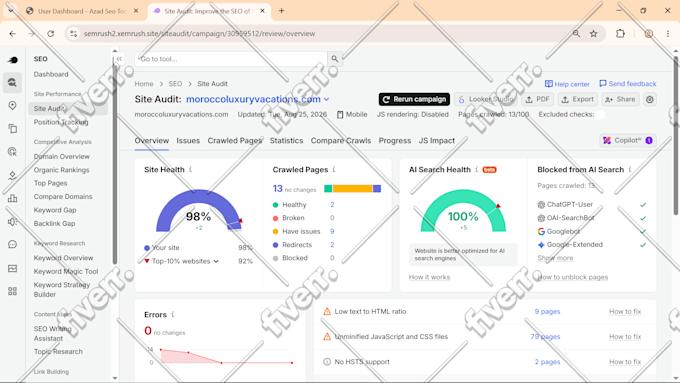Open the SEO toolkit magnifier sidebar icon
The image size is (680, 383).
click(x=12, y=82)
